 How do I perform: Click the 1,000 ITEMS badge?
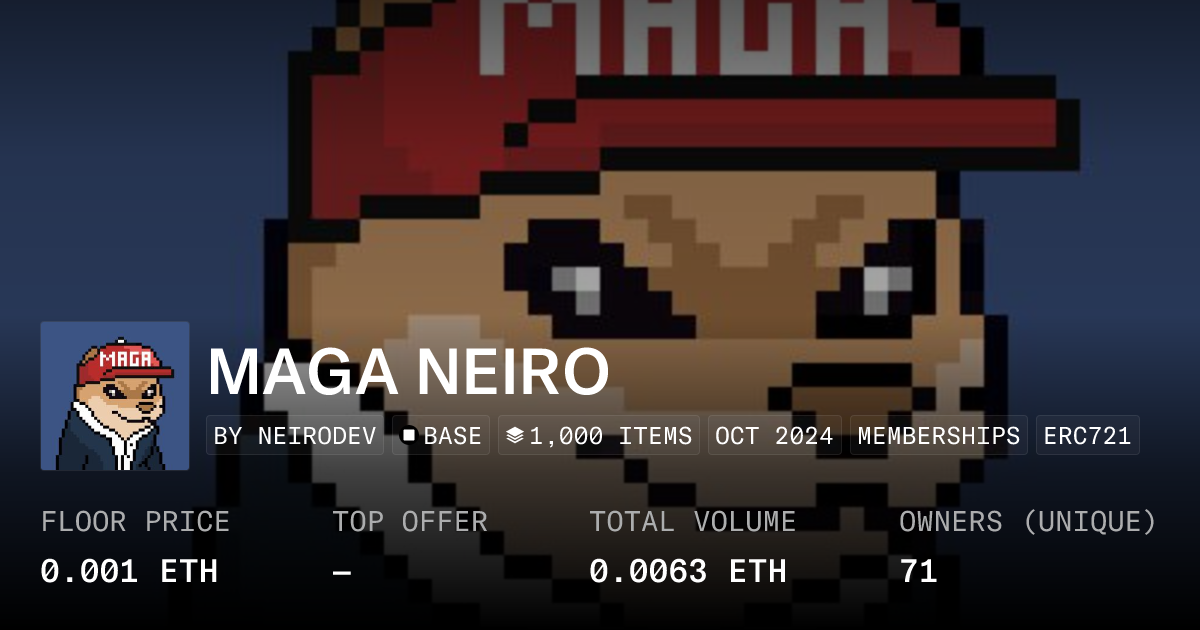[599, 436]
